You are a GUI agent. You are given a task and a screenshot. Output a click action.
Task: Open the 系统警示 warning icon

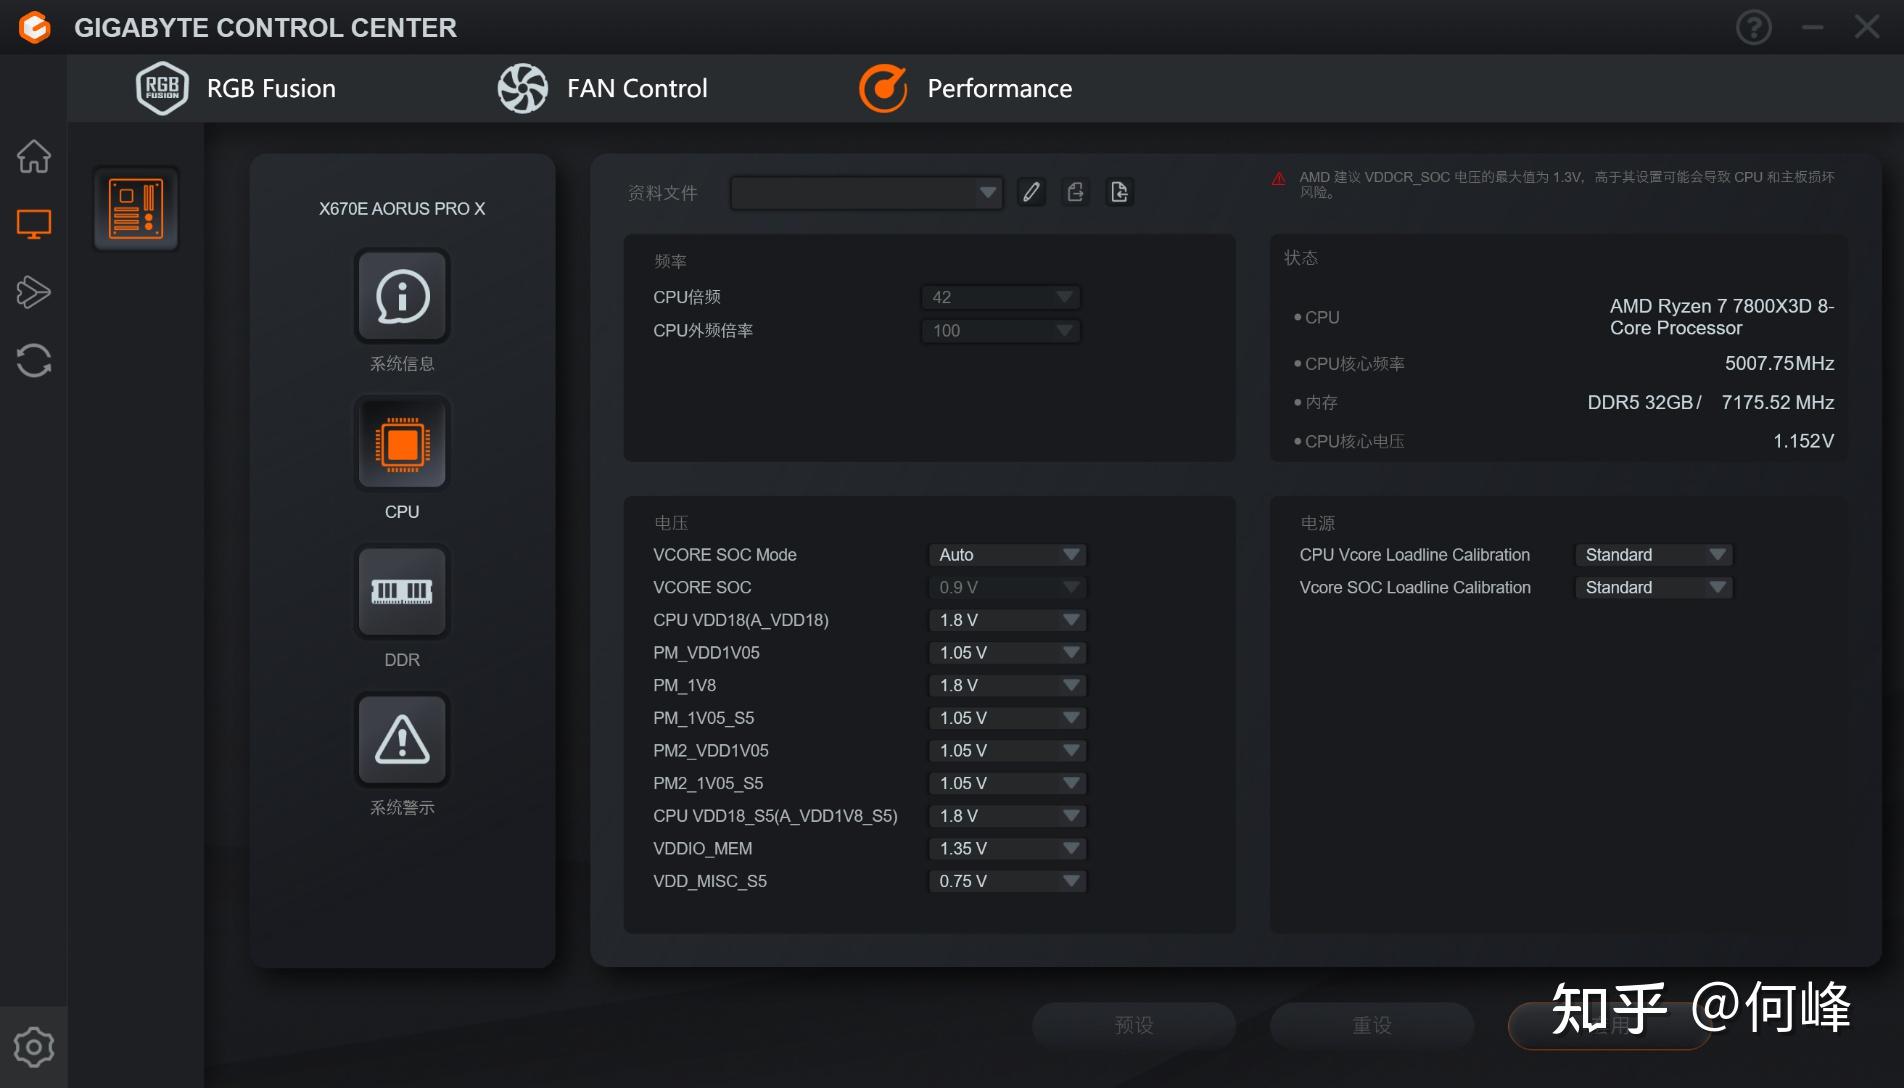(402, 739)
